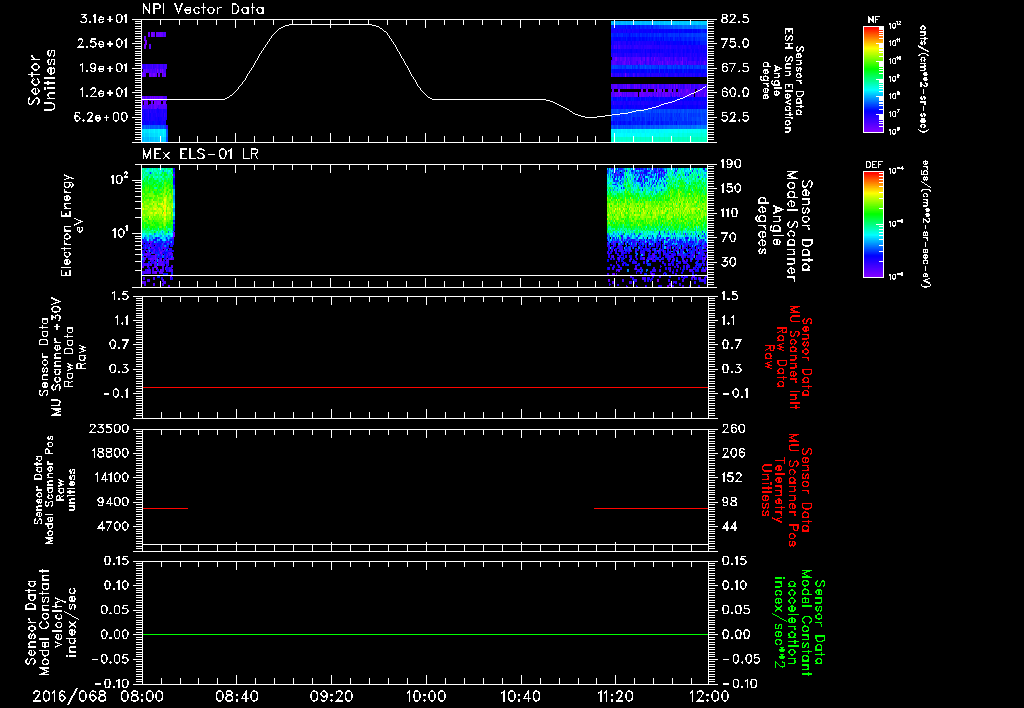The image size is (1024, 708).
Task: Click the '206' telemetry tick label
Action: coord(732,453)
